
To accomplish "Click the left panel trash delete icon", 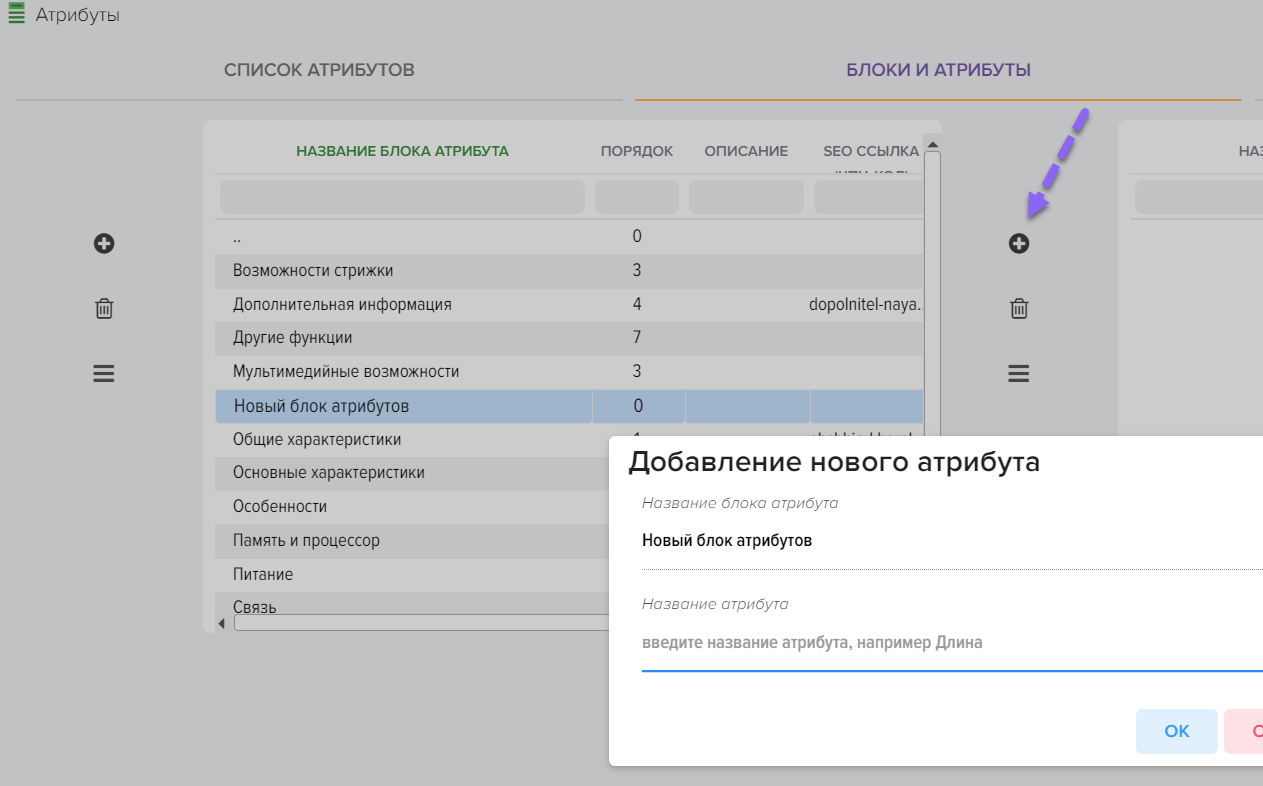I will [104, 308].
